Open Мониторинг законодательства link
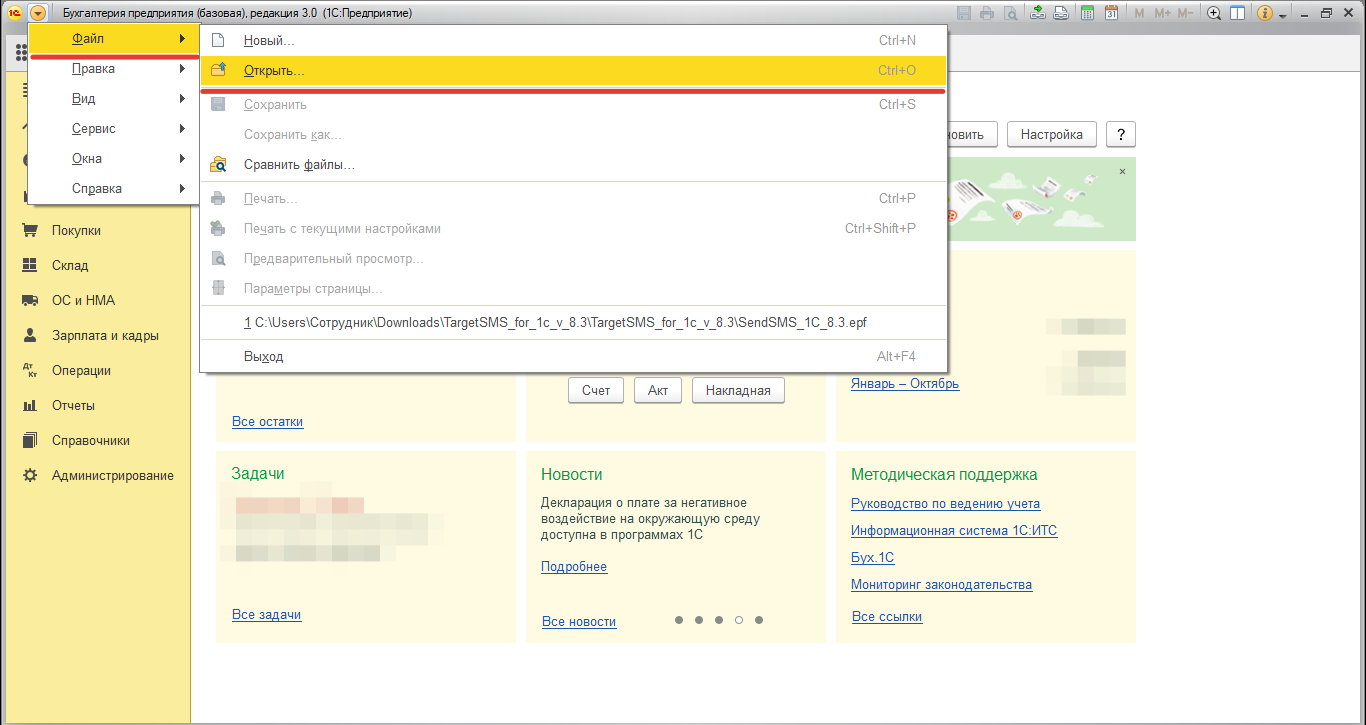The width and height of the screenshot is (1366, 725). coord(941,585)
